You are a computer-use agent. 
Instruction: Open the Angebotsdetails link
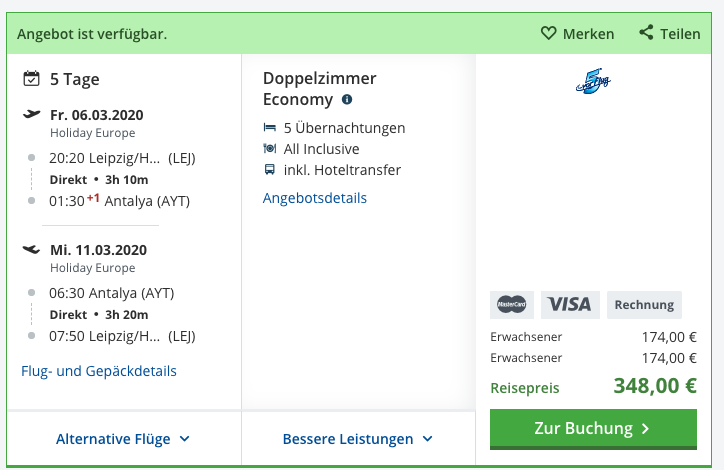click(x=314, y=198)
